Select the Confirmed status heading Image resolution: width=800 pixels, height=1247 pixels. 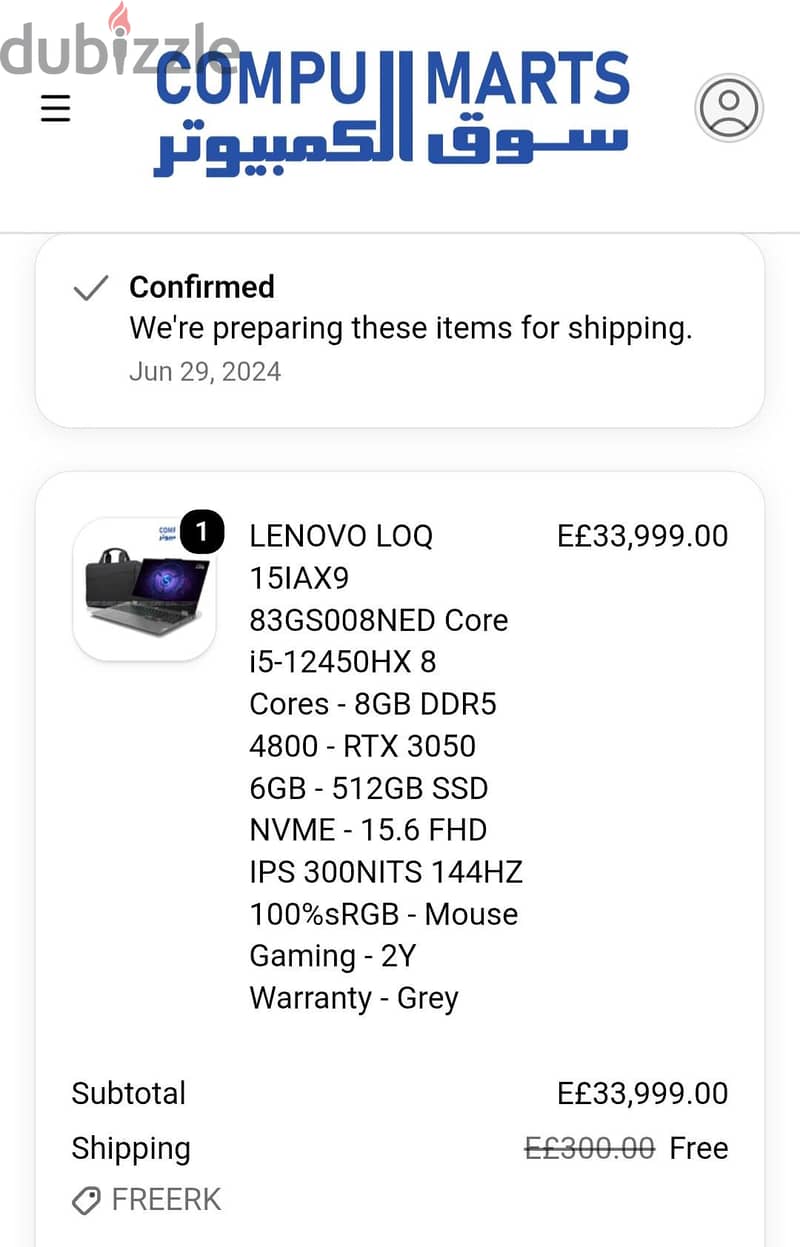point(202,287)
